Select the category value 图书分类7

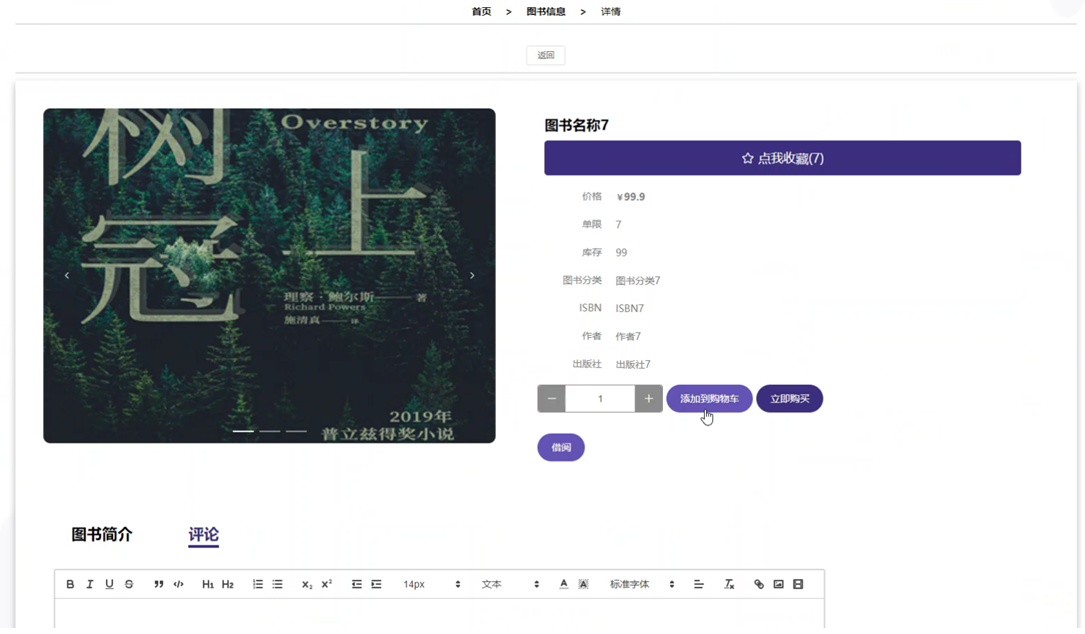point(638,280)
